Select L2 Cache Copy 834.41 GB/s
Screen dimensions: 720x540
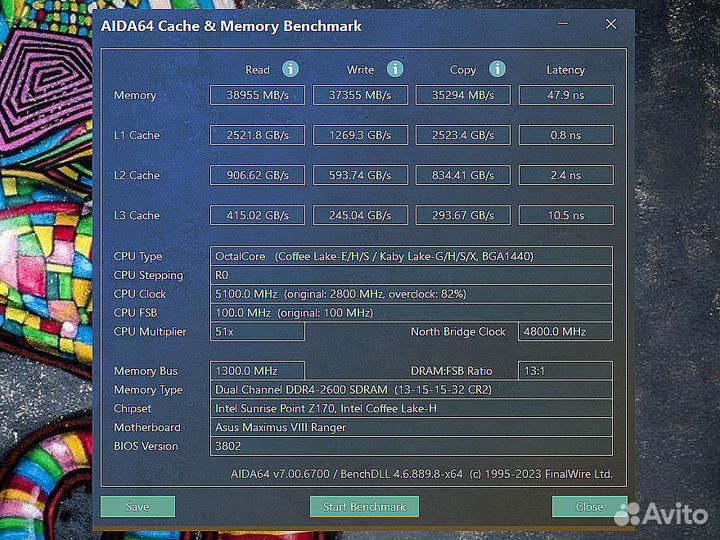[463, 175]
